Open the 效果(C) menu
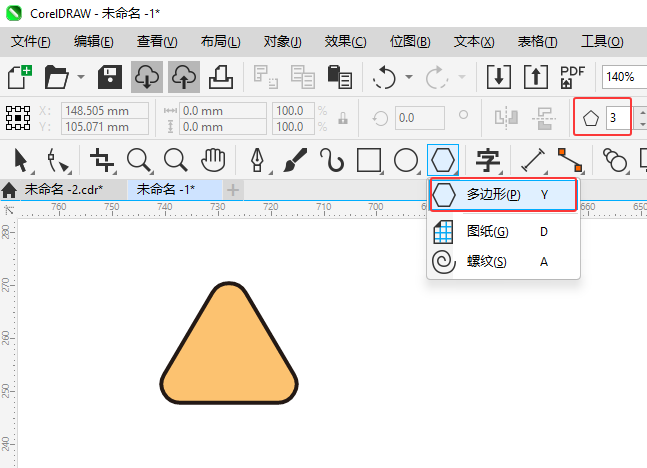Viewport: 647px width, 468px height. coord(345,42)
